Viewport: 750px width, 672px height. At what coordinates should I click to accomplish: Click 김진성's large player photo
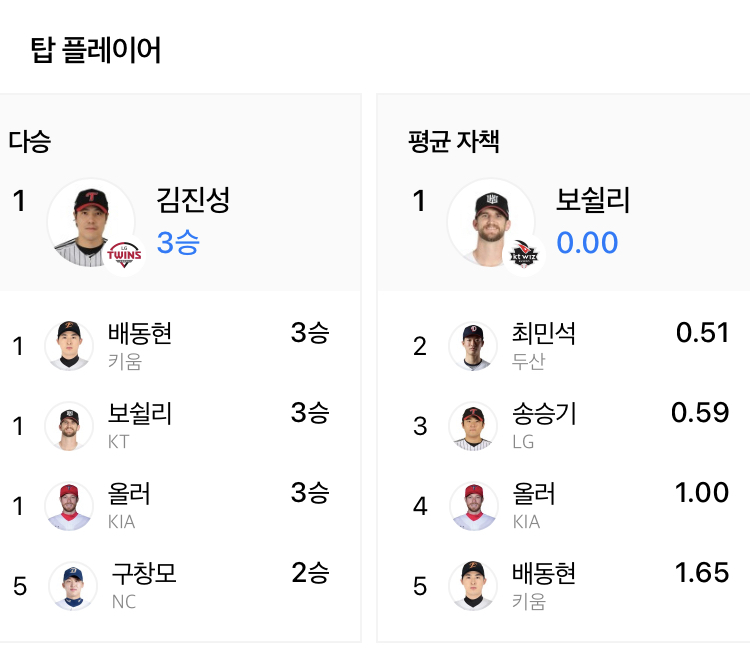91,222
